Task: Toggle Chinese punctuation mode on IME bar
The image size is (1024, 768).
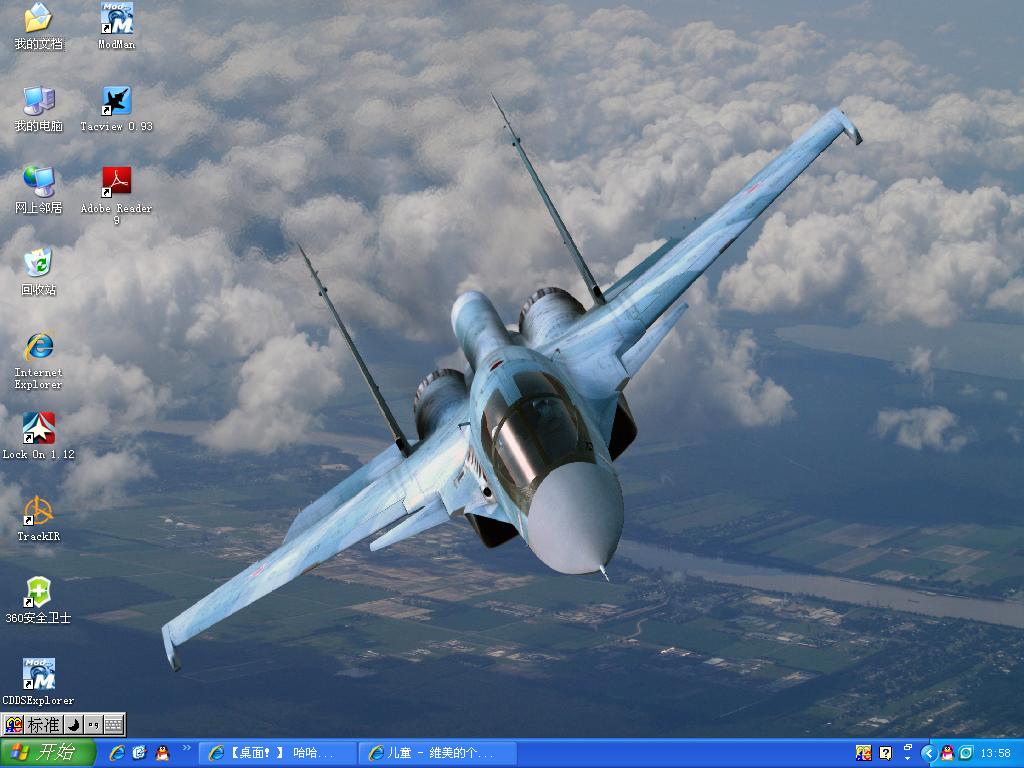Action: tap(93, 725)
